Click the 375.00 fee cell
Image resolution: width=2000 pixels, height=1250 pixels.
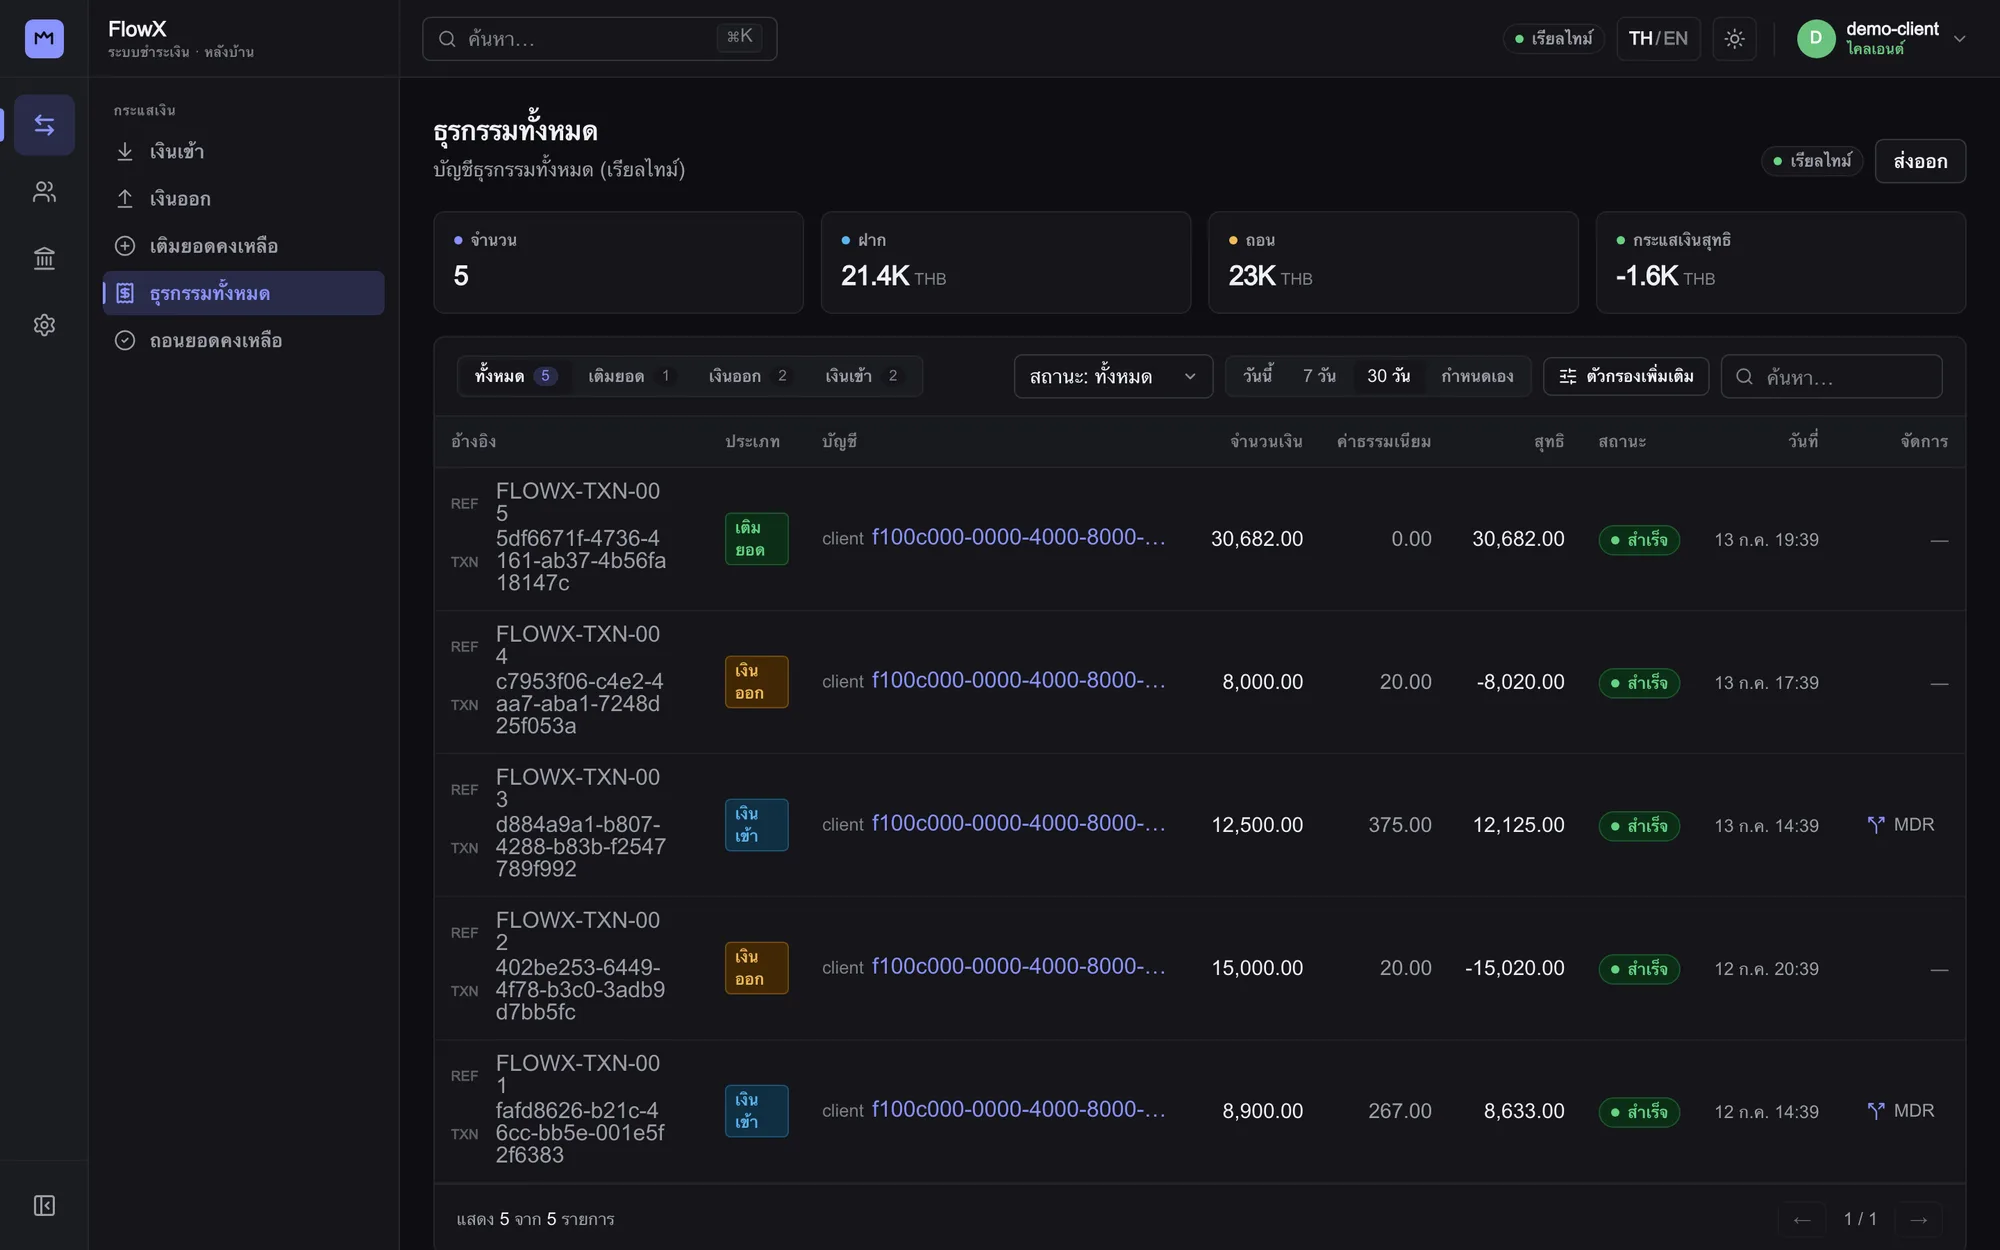pos(1400,825)
